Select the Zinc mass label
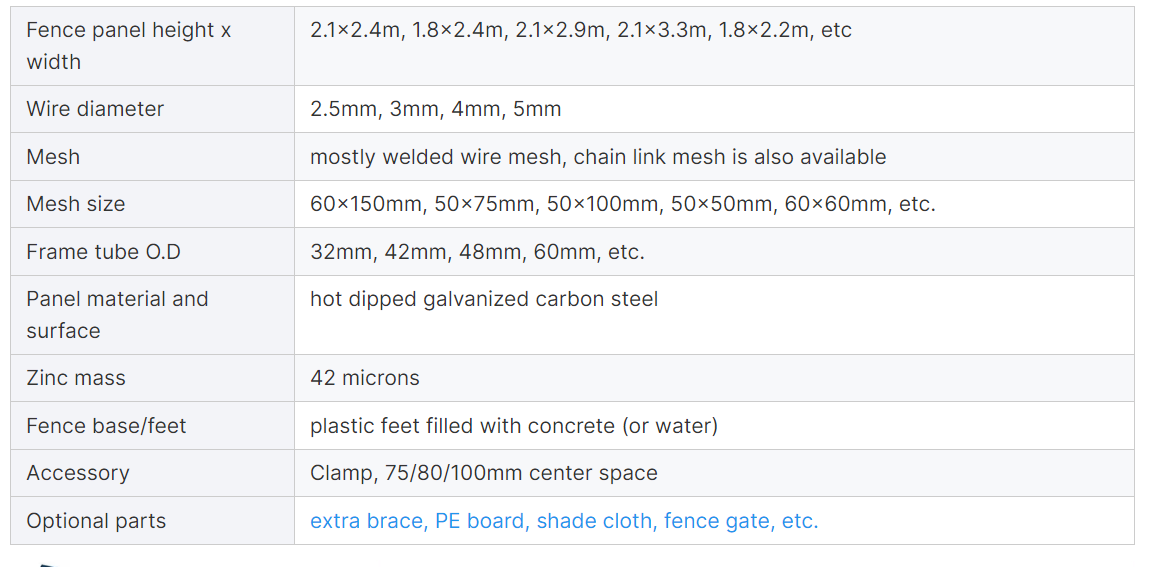Viewport: 1149px width, 567px height. click(75, 378)
